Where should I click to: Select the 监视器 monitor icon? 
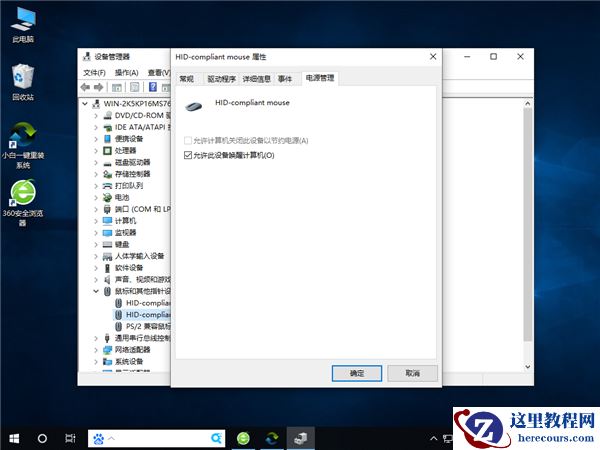pyautogui.click(x=108, y=233)
